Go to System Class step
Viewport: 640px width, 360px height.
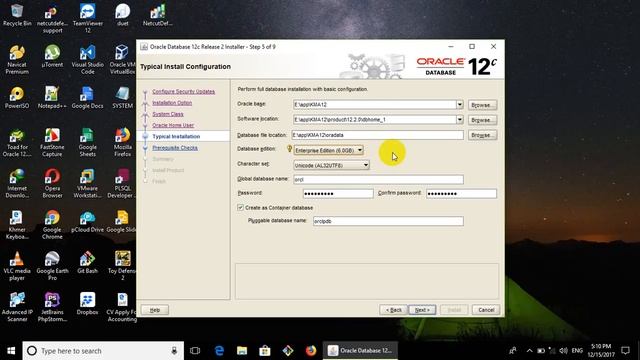coord(168,114)
